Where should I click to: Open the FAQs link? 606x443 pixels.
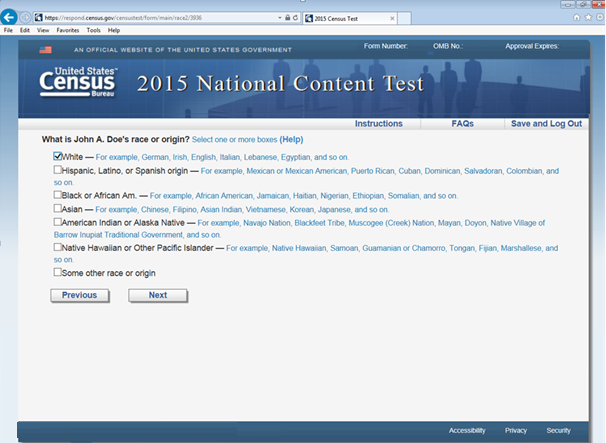click(x=463, y=124)
